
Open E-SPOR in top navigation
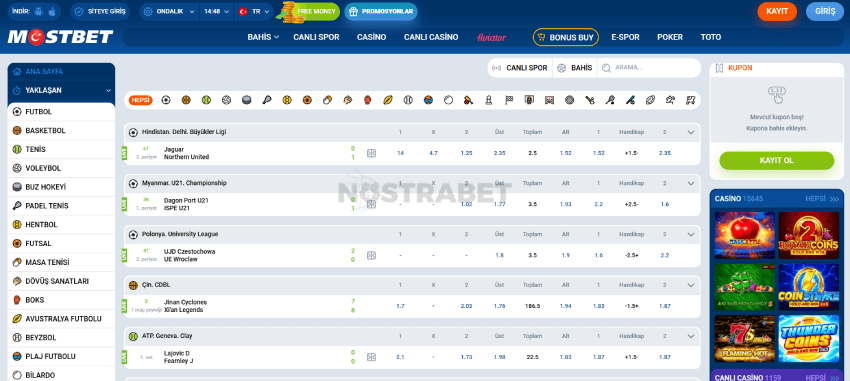pyautogui.click(x=625, y=37)
